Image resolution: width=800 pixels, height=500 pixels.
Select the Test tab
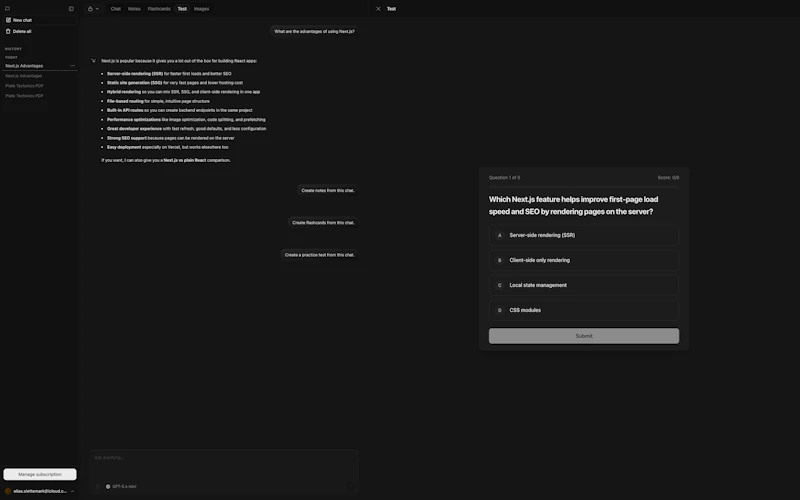point(182,9)
